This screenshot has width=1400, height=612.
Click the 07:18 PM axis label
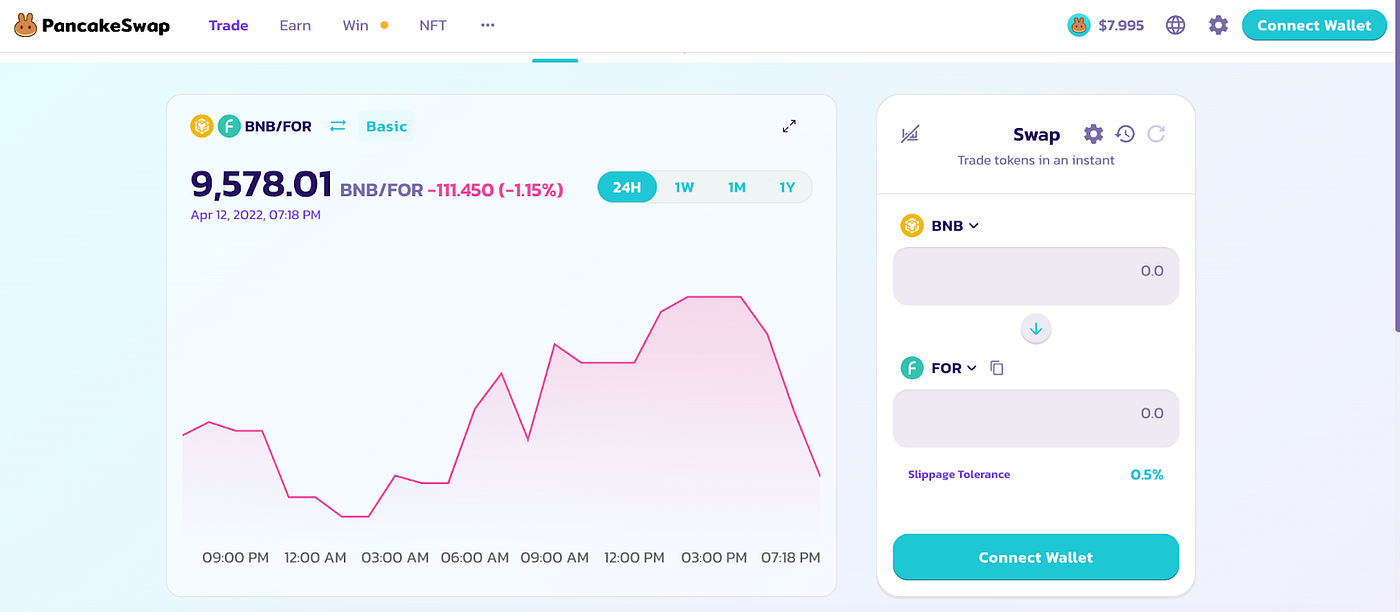click(790, 558)
